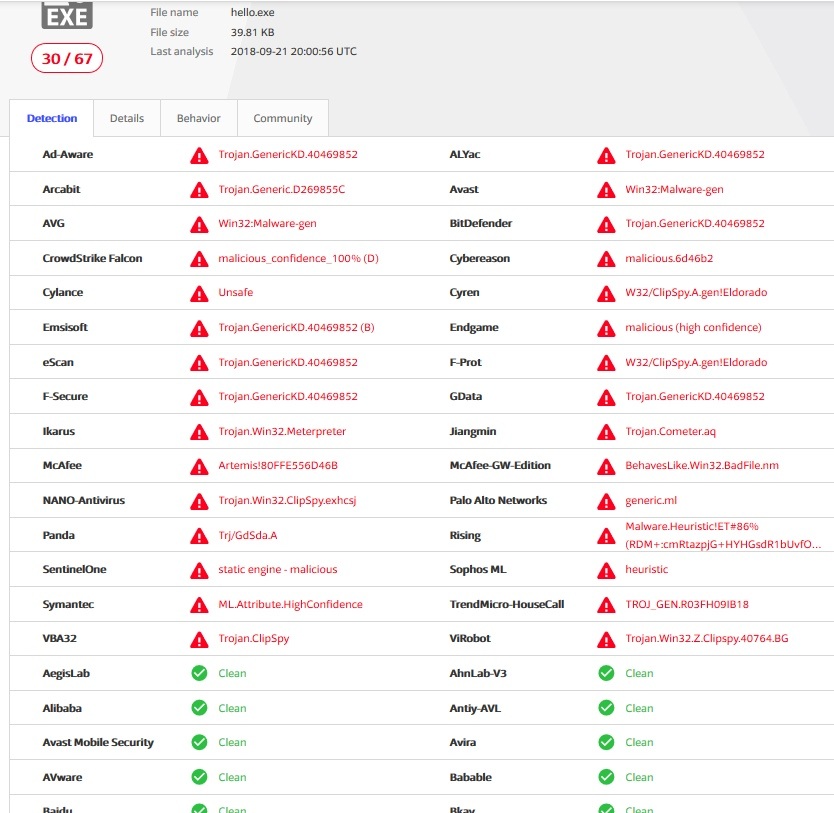Click the warning triangle in the Rising row
The height and width of the screenshot is (813, 834).
point(606,535)
